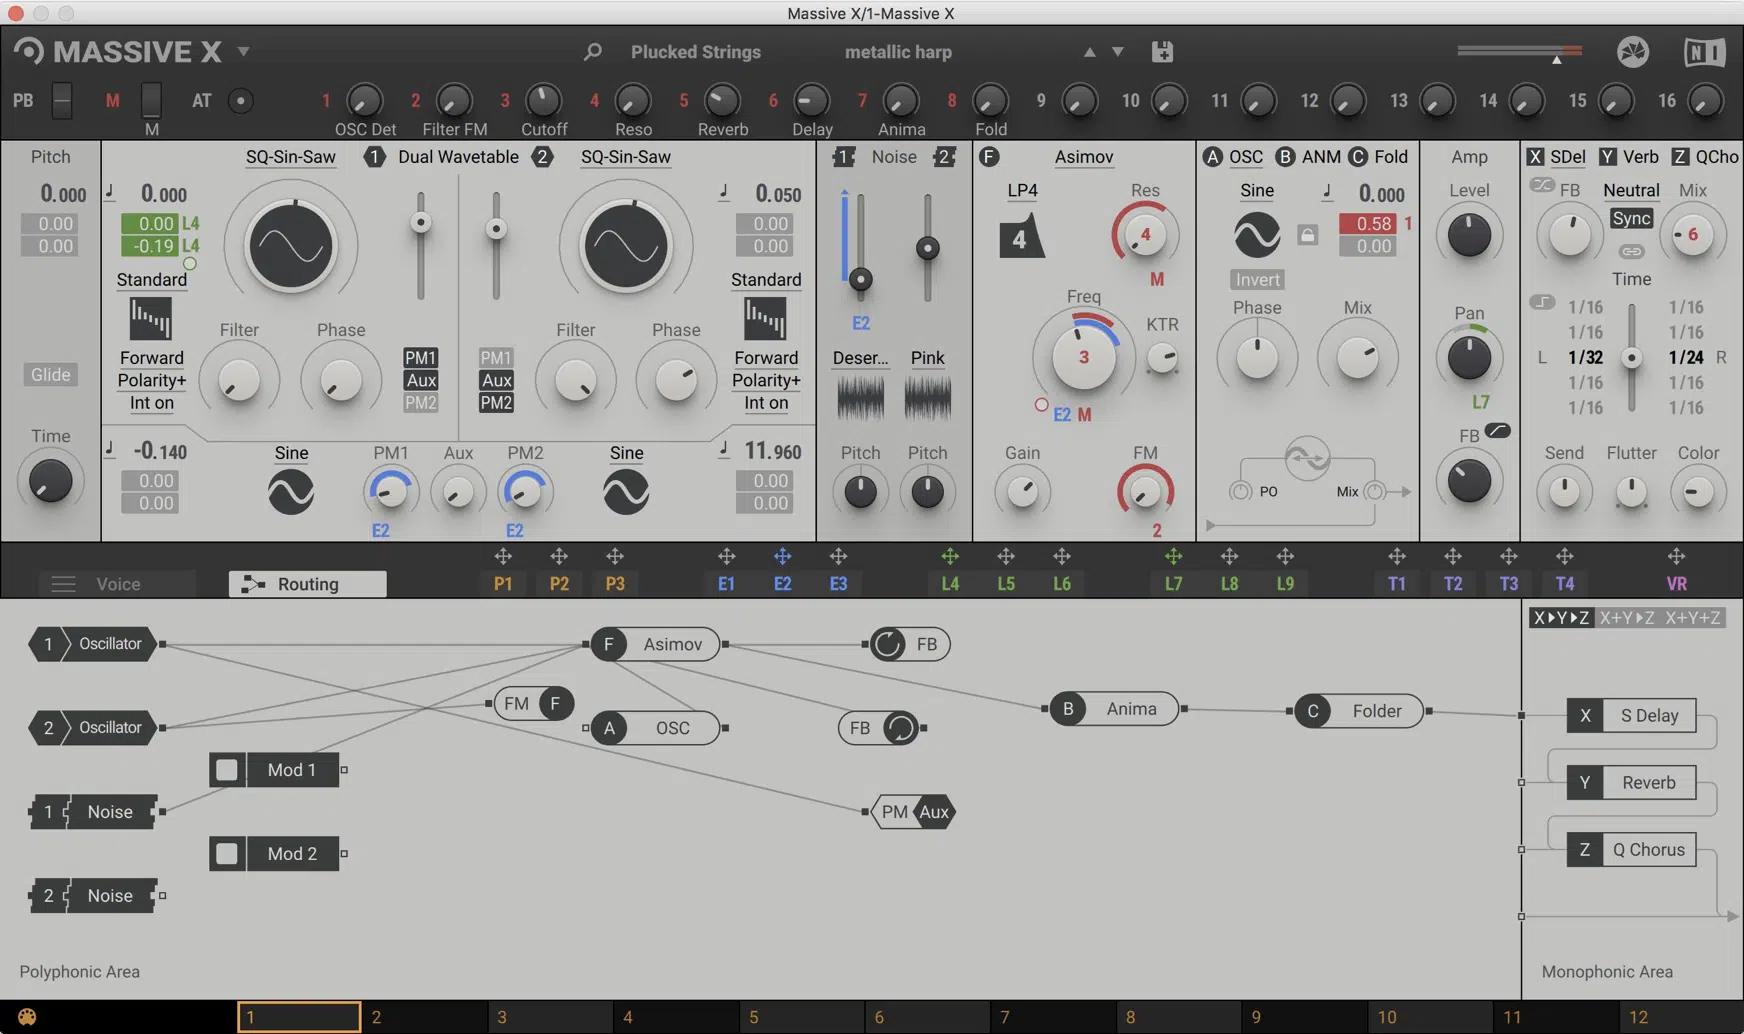Viewport: 1744px width, 1034px height.
Task: Click the delay link chain icon
Action: [x=1631, y=251]
